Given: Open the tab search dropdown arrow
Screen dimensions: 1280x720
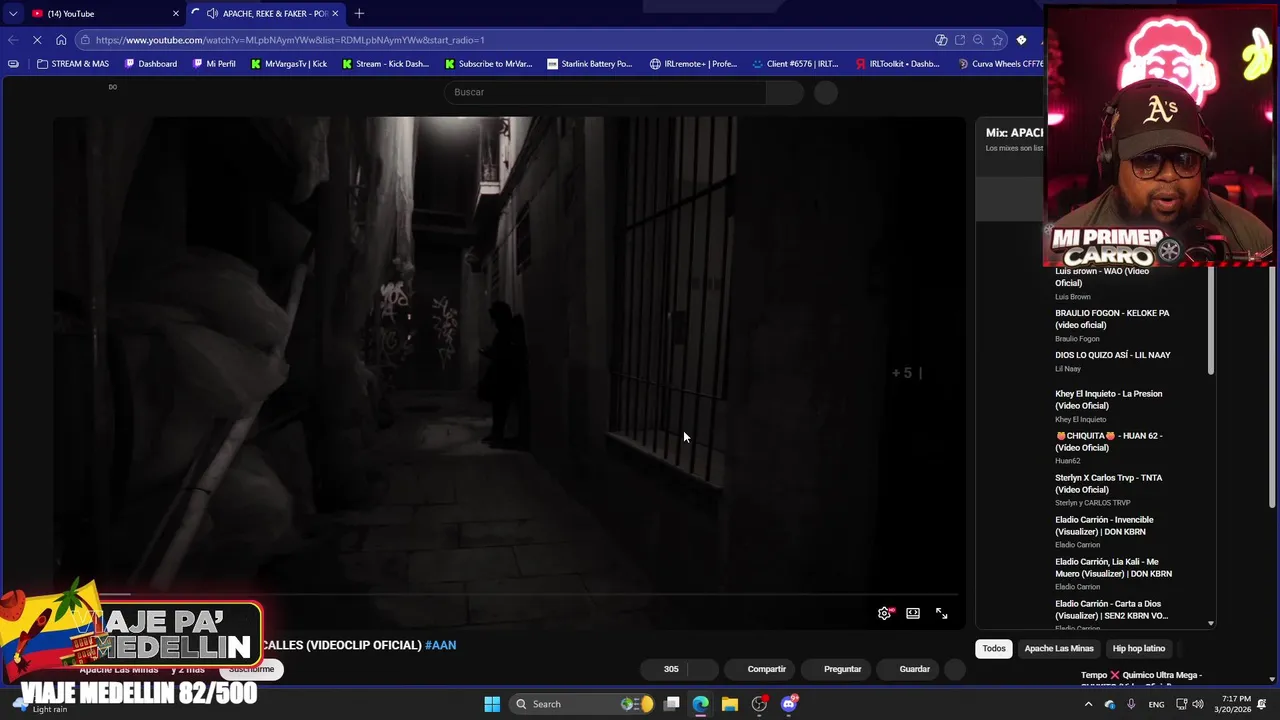Looking at the screenshot, I should click(13, 13).
